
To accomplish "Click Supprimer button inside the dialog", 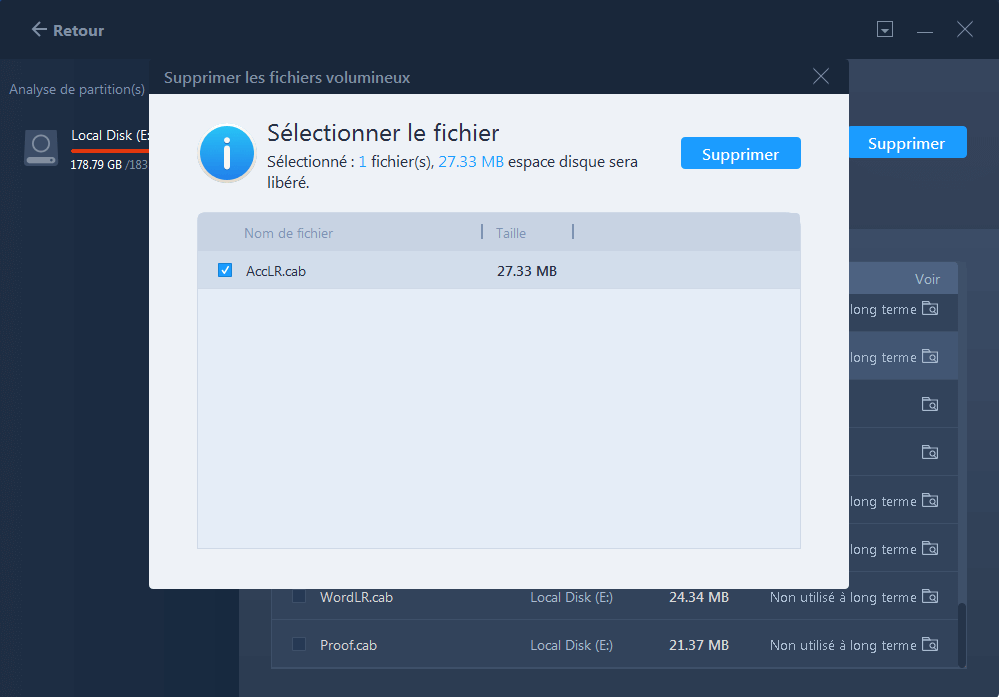I will [740, 154].
